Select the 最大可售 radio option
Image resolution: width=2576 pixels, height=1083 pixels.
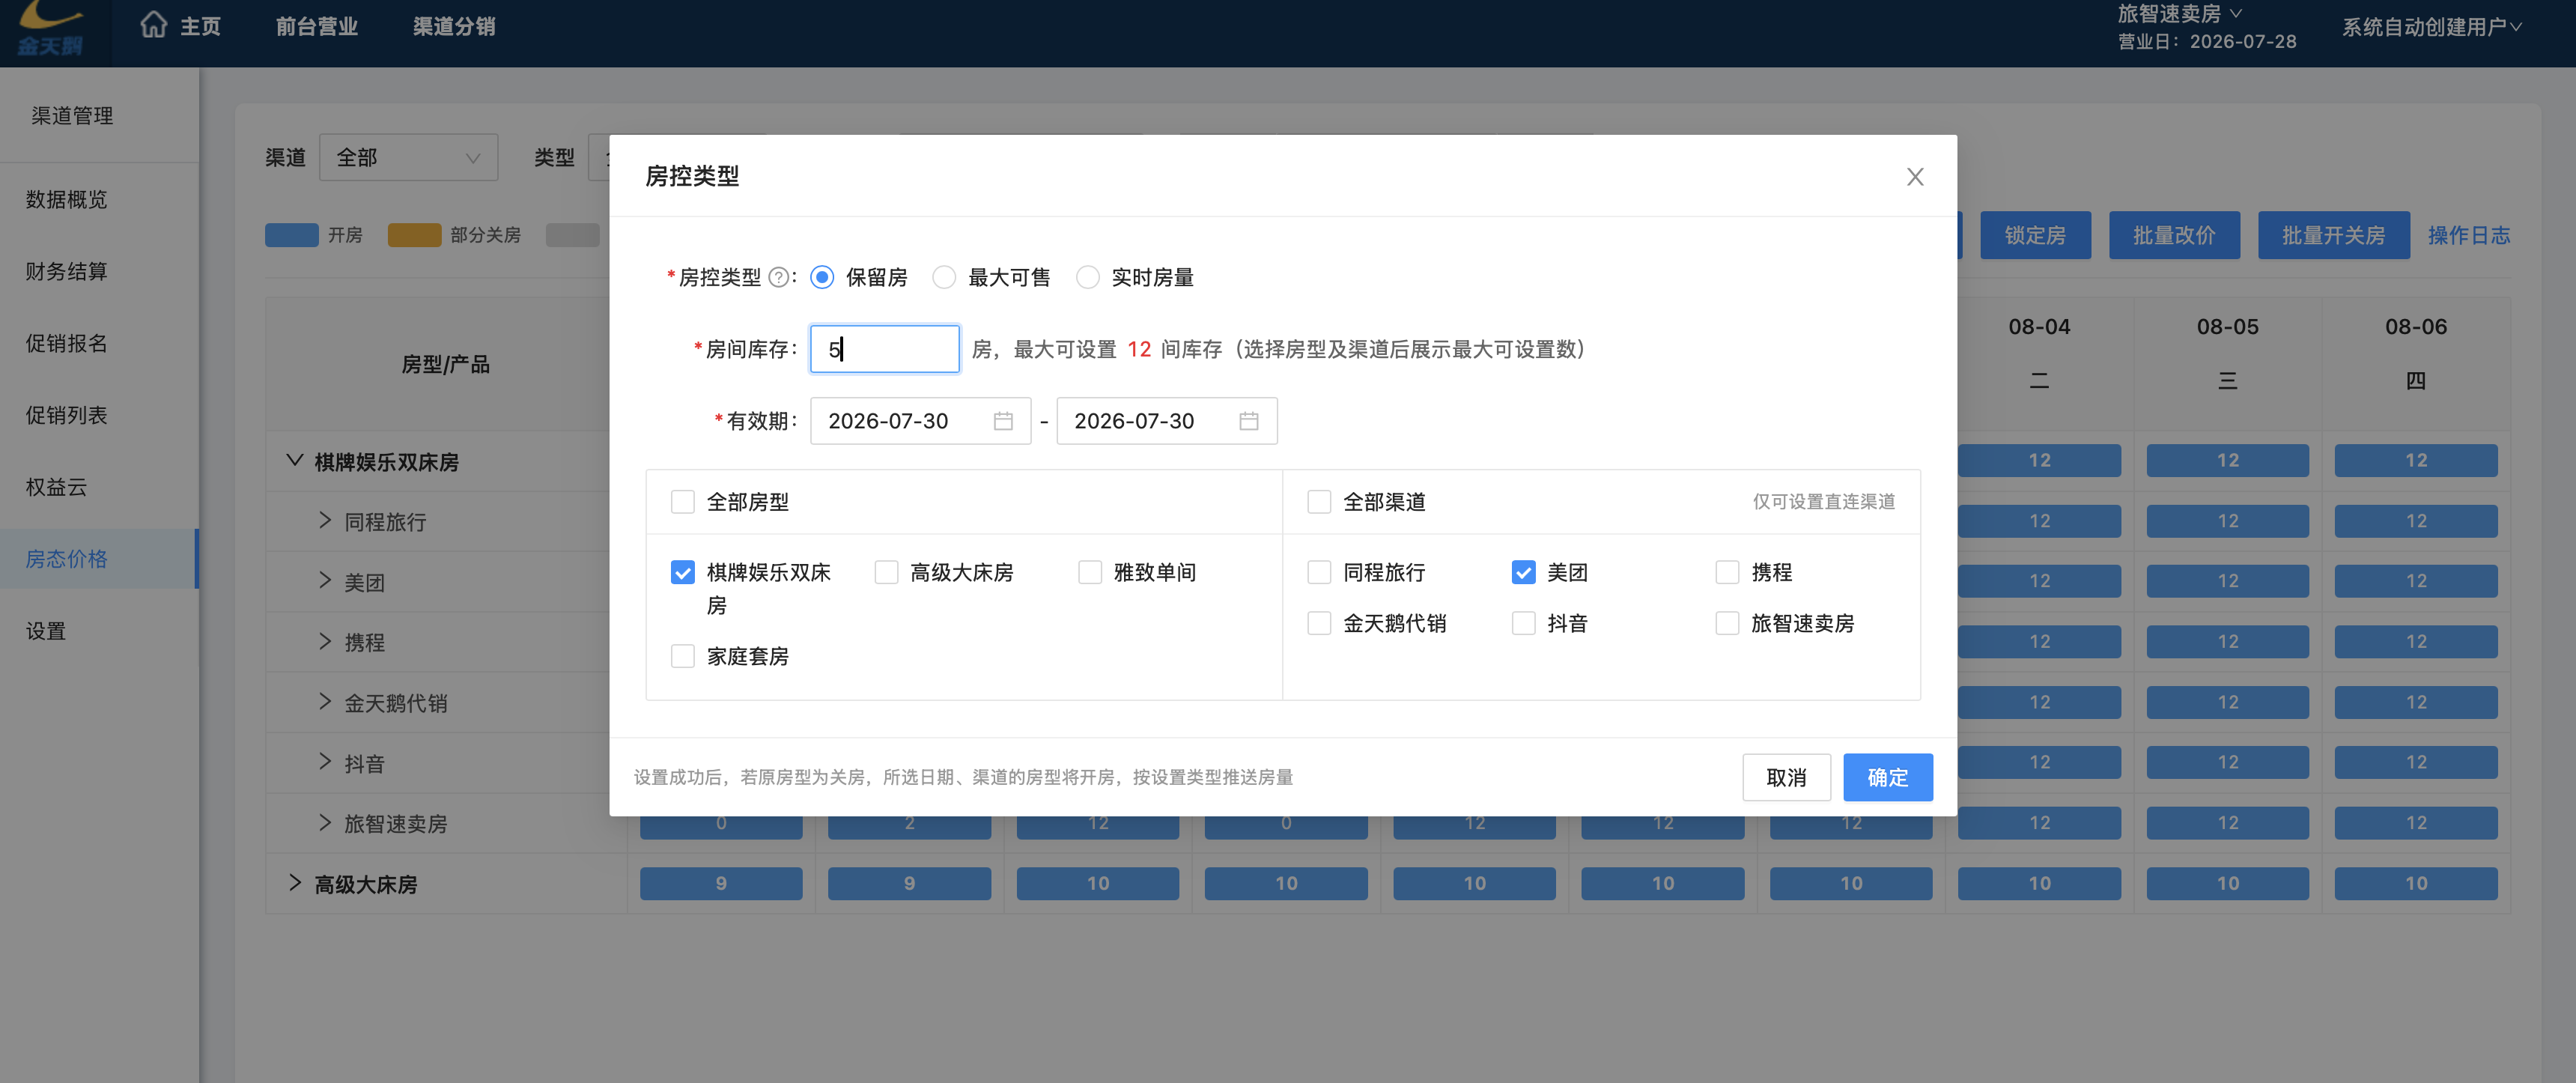tap(944, 278)
